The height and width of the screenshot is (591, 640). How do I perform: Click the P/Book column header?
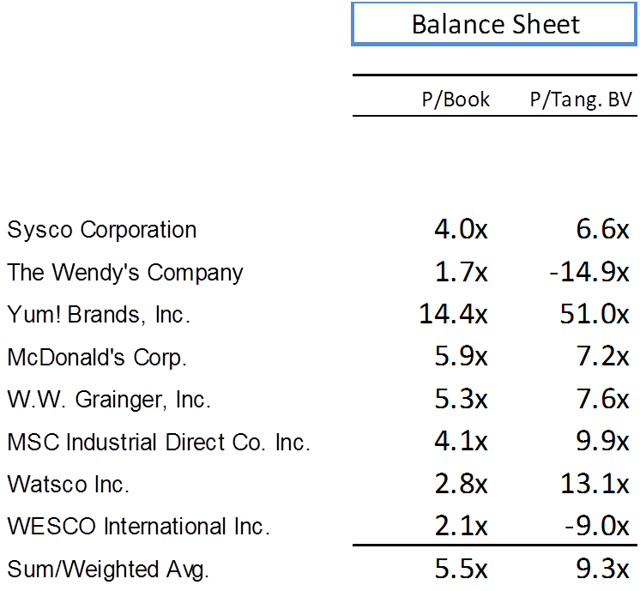(456, 100)
